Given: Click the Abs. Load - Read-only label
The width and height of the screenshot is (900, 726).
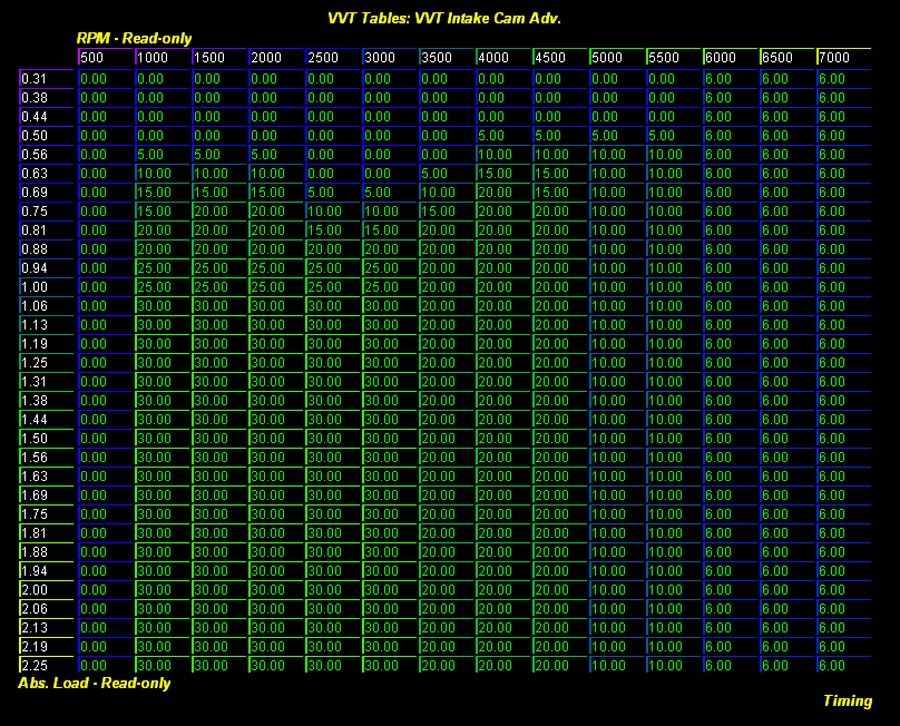Looking at the screenshot, I should pyautogui.click(x=95, y=684).
